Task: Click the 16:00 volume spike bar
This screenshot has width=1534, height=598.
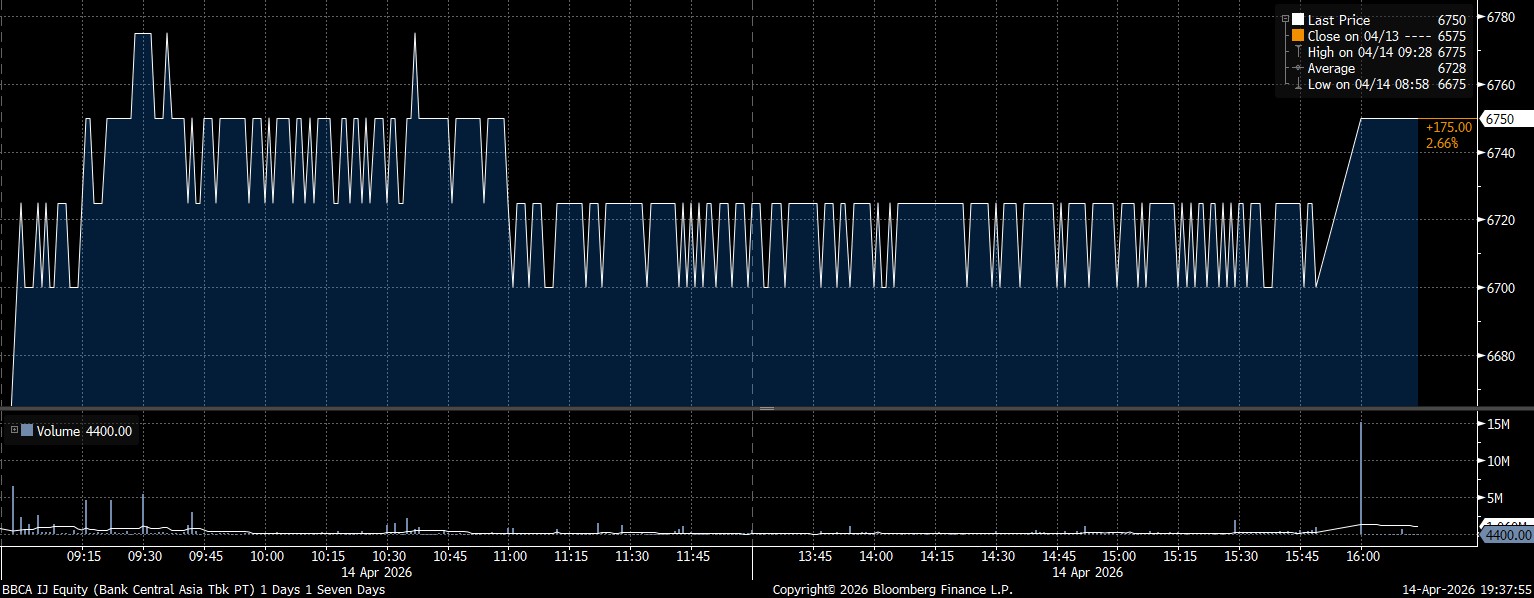Action: point(1361,475)
